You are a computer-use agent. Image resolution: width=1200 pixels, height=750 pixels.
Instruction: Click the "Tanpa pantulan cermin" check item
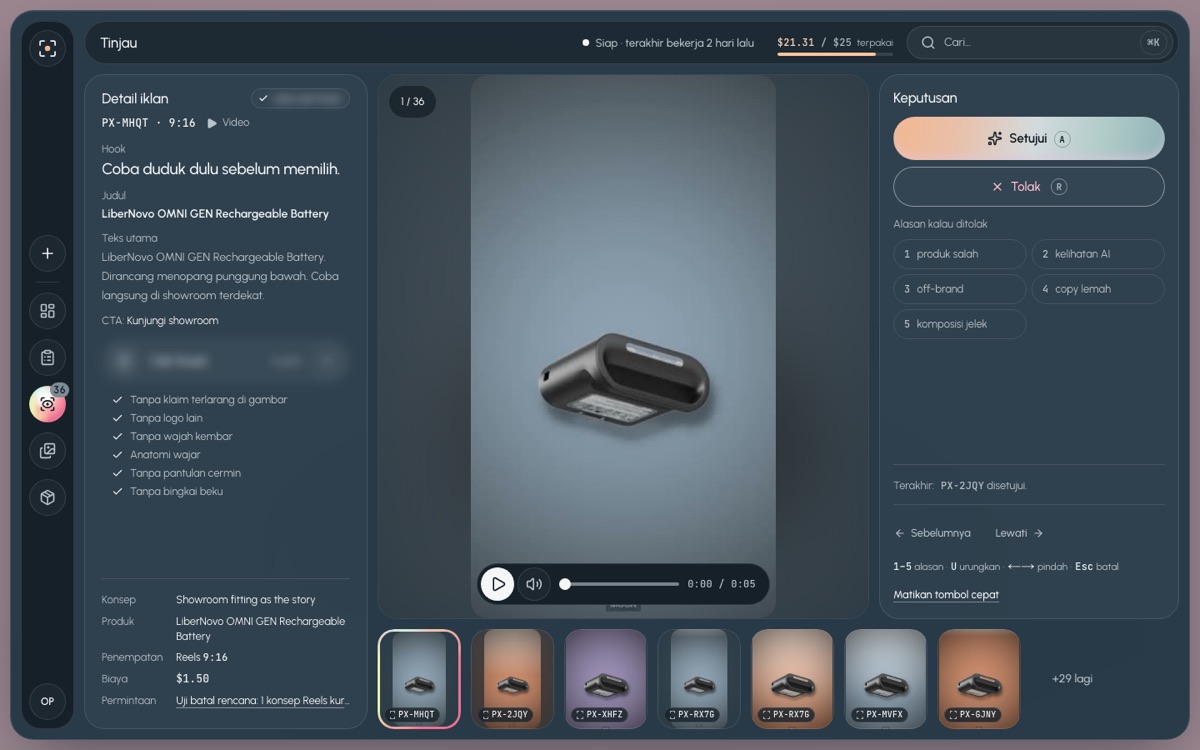point(177,473)
